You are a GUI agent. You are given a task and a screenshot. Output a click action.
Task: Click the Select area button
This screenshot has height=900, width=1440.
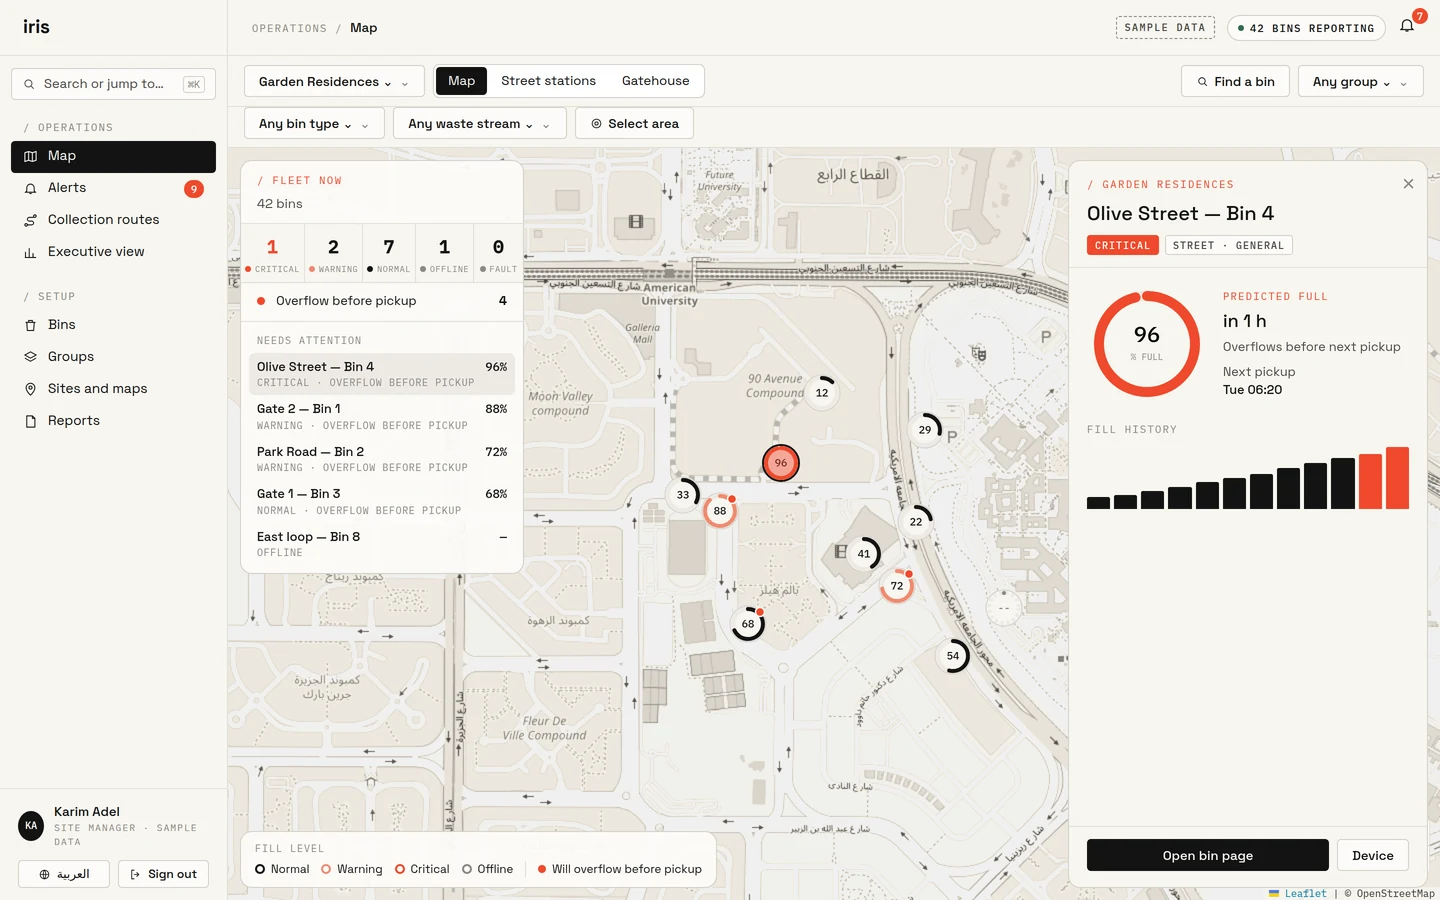pyautogui.click(x=635, y=124)
